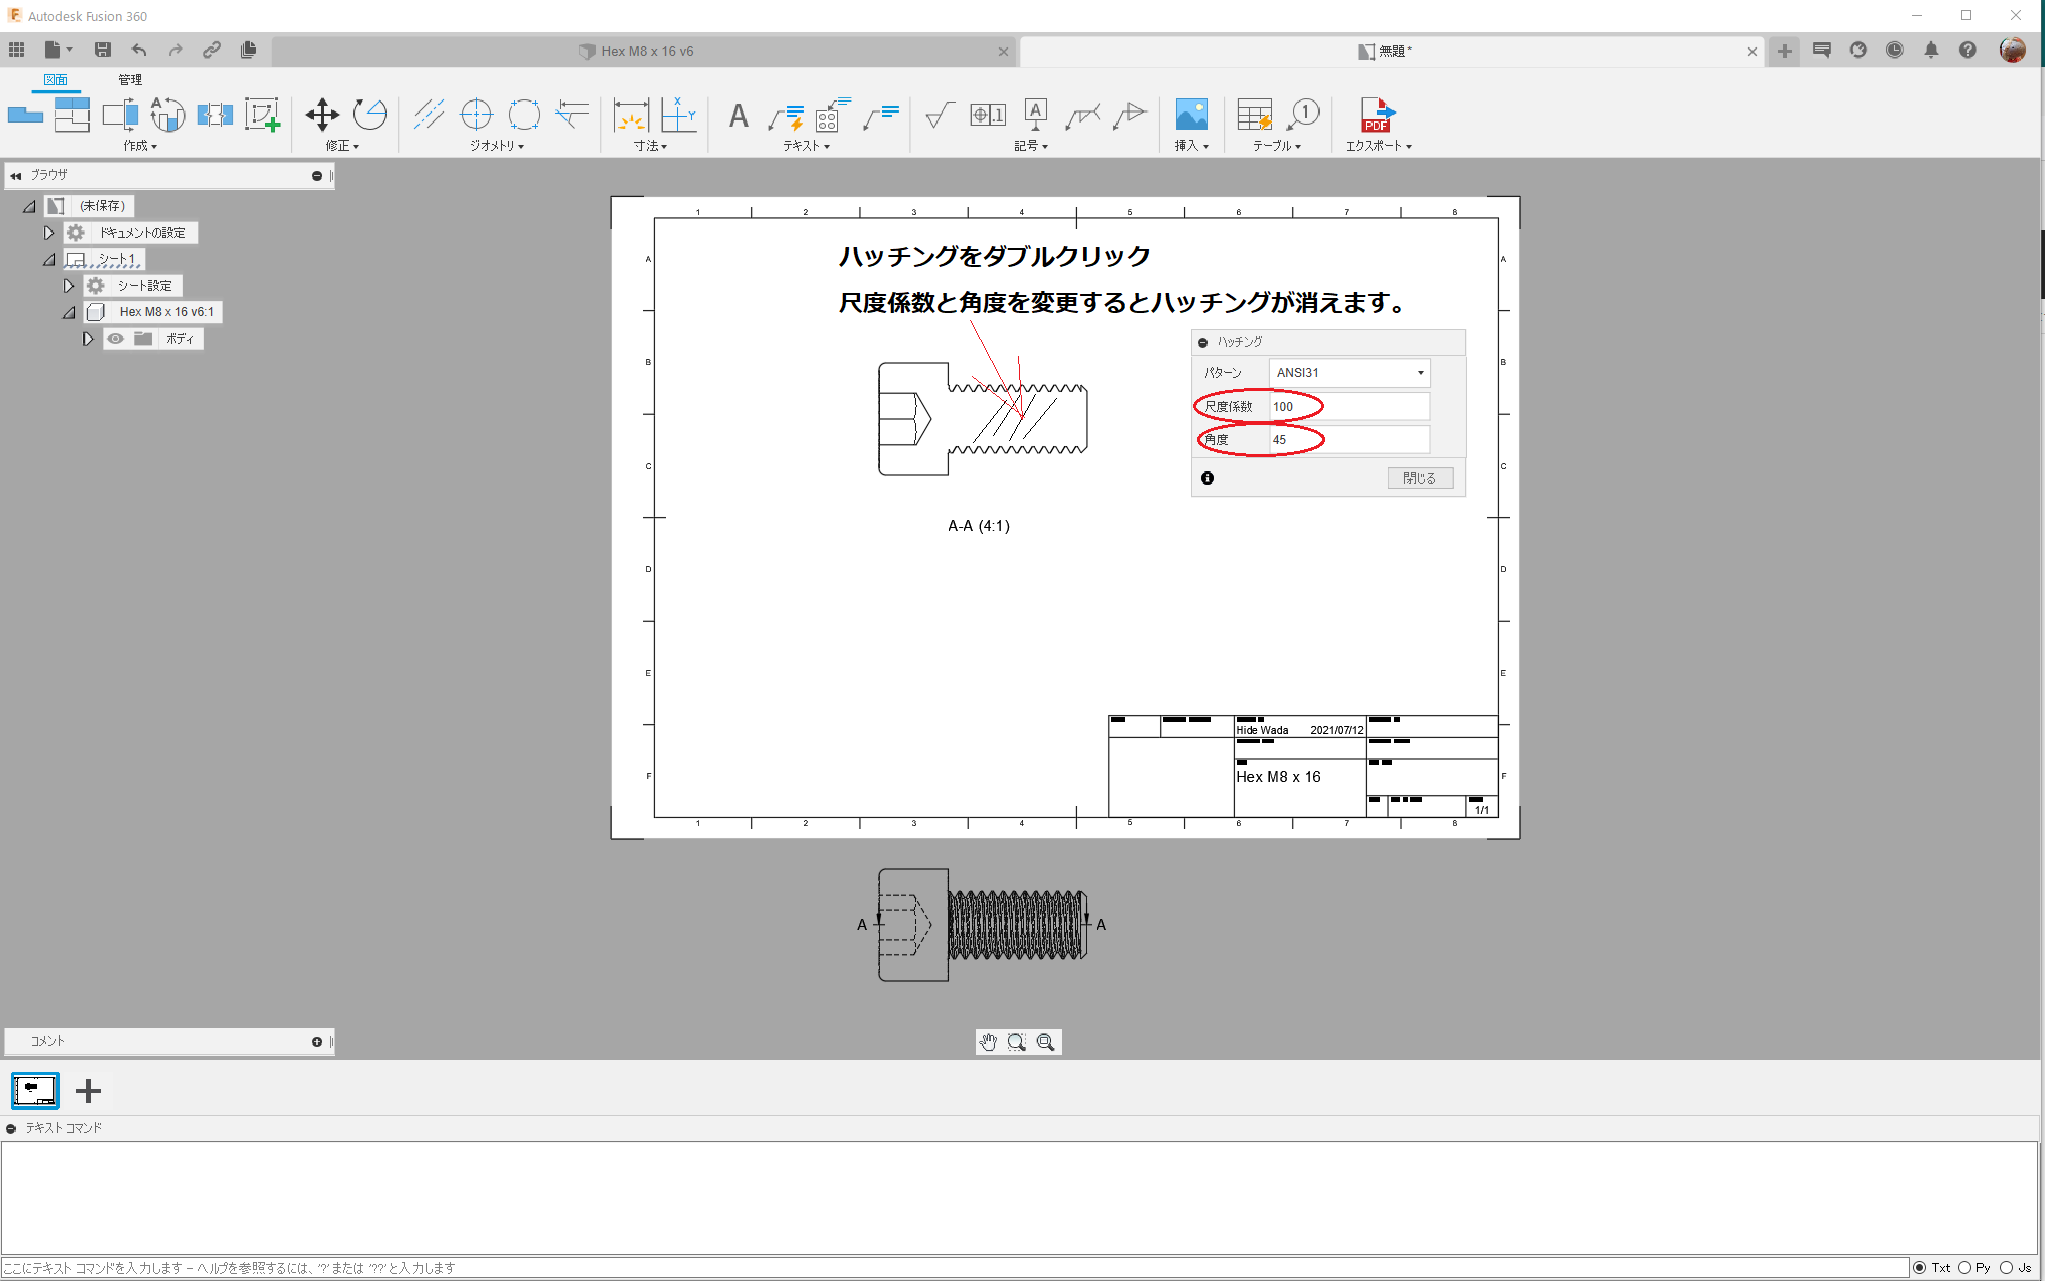This screenshot has width=2045, height=1281.
Task: Click the 尺度係数 scale factor input field
Action: pyautogui.click(x=1347, y=406)
